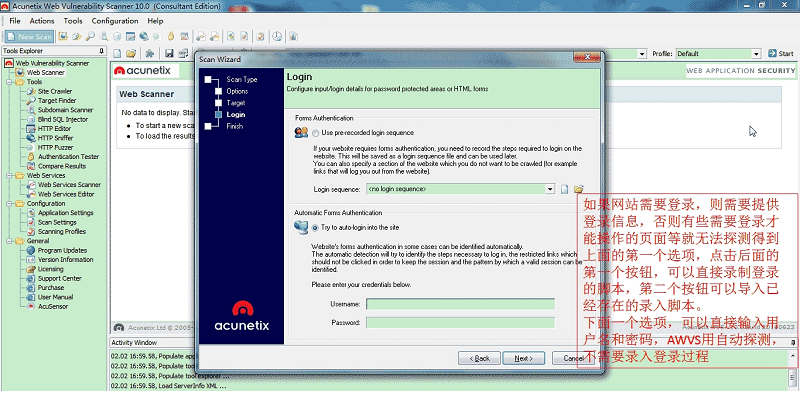Select Blind SQL Injector in the tree
The width and height of the screenshot is (800, 406).
63,119
